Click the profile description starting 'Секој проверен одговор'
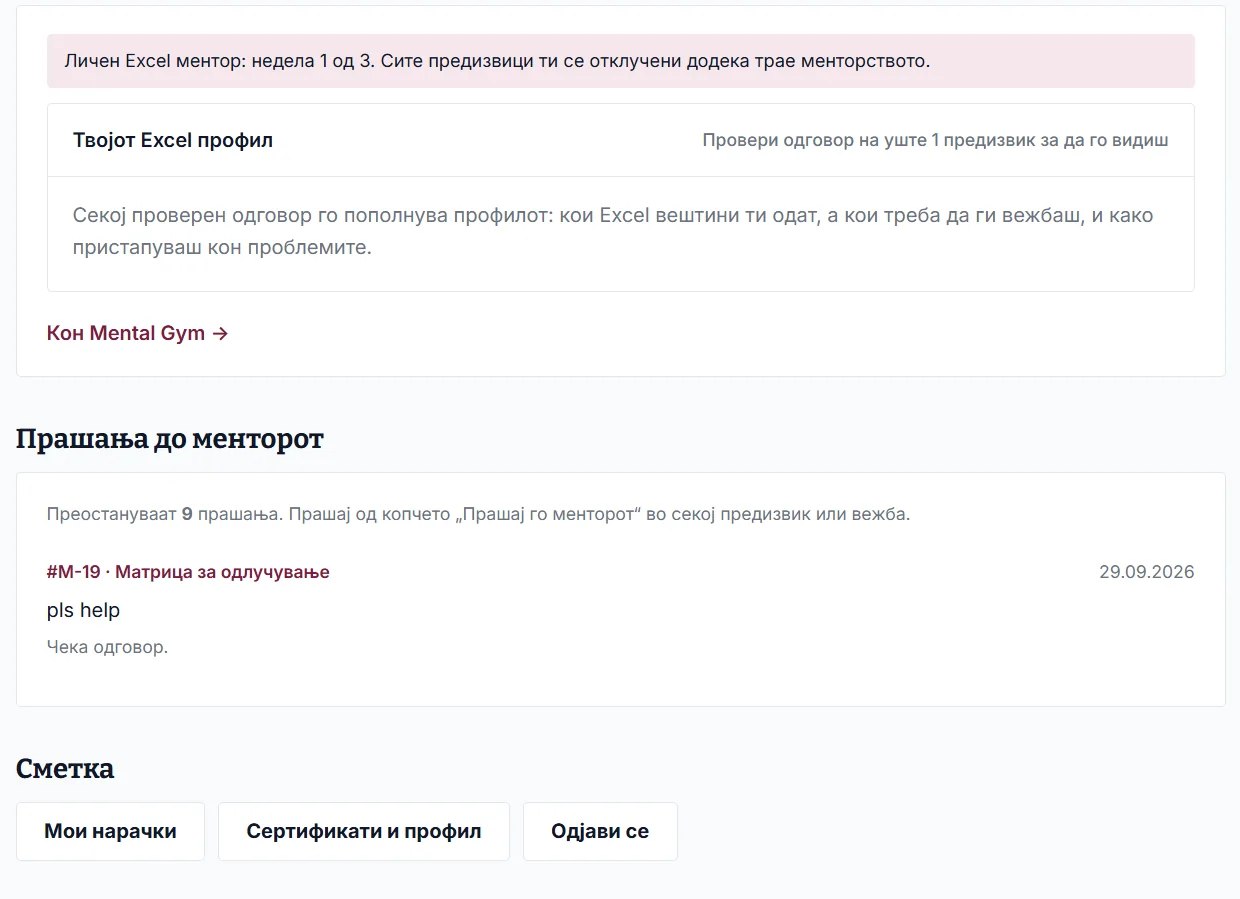This screenshot has width=1240, height=899. tap(613, 231)
